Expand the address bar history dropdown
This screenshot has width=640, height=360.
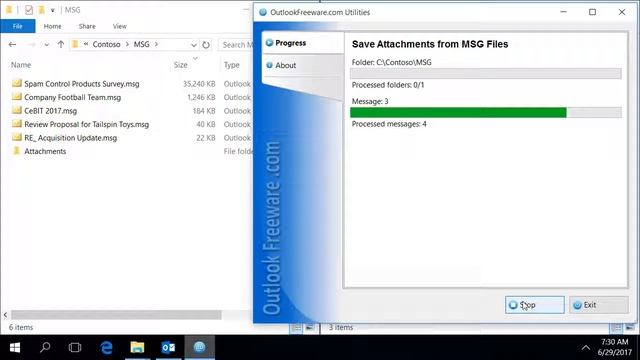tap(193, 44)
